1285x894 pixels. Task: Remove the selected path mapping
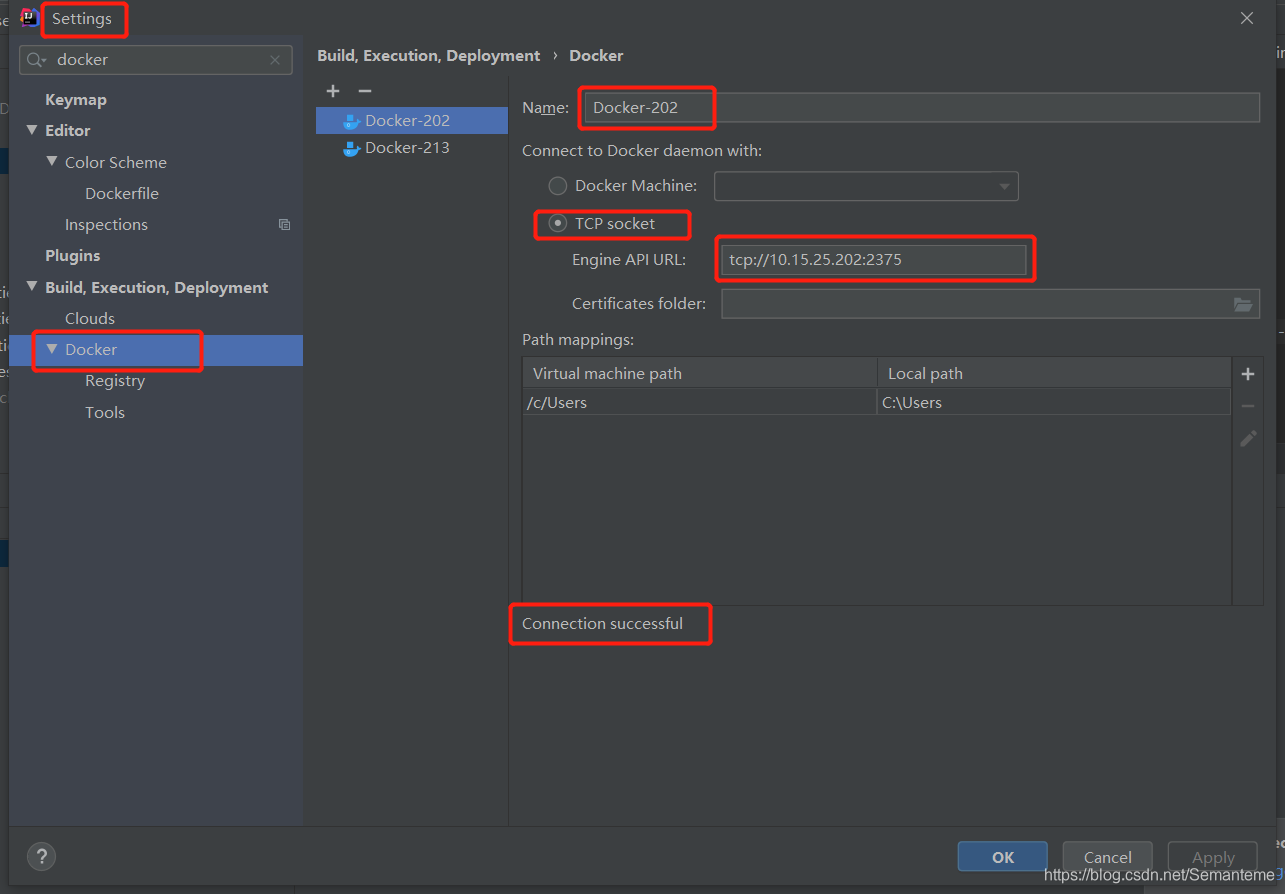pyautogui.click(x=1248, y=406)
